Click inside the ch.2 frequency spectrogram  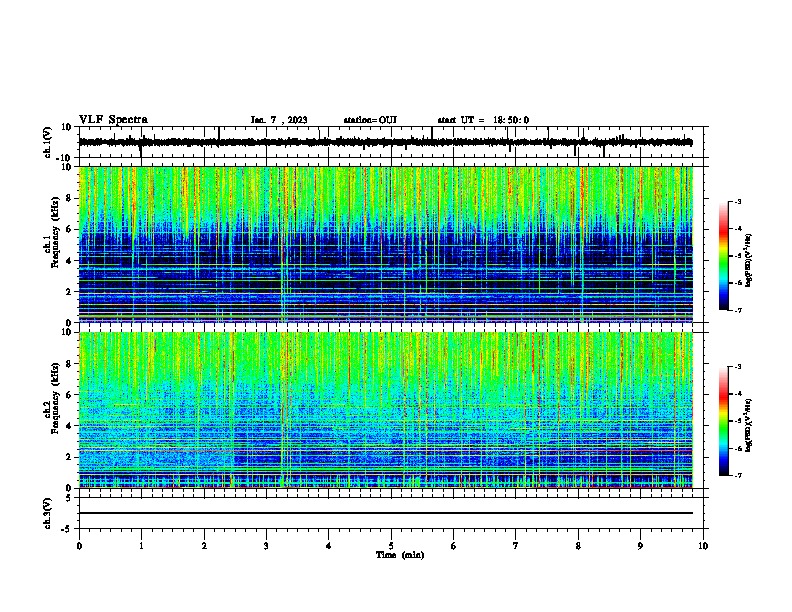coord(386,410)
